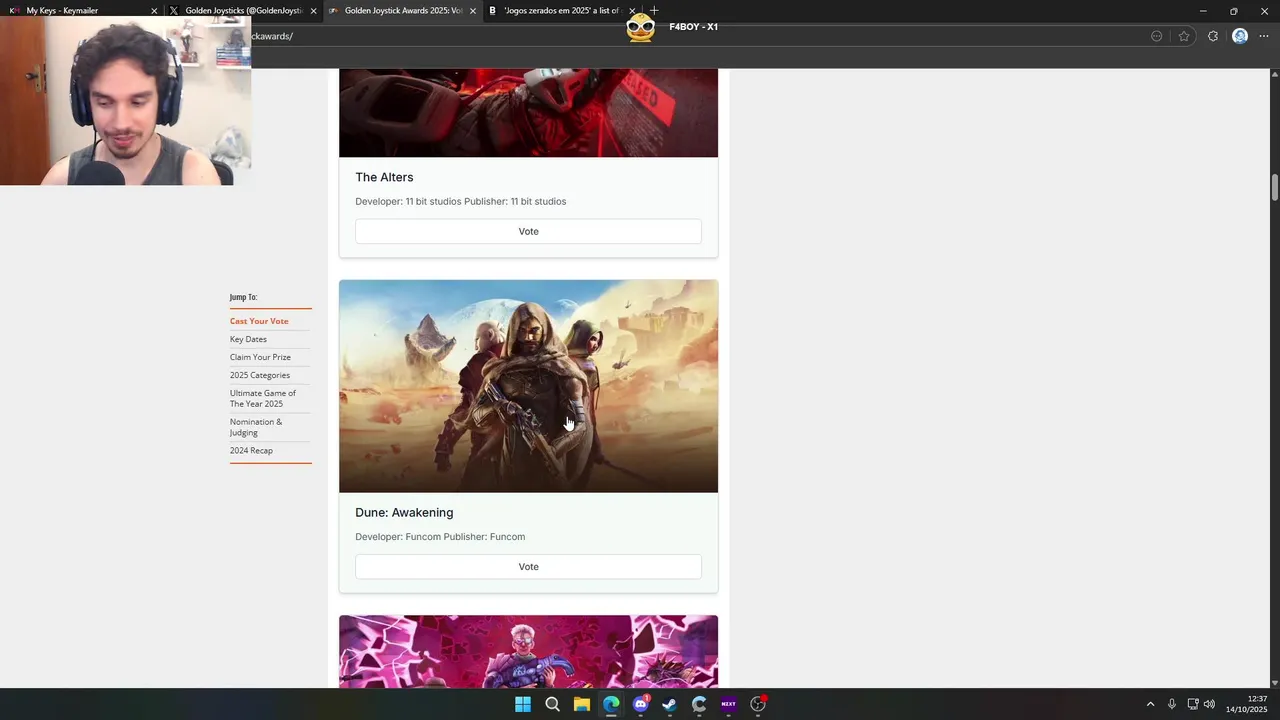This screenshot has width=1280, height=720.
Task: Open Edge Settings and more menu
Action: click(x=1264, y=36)
